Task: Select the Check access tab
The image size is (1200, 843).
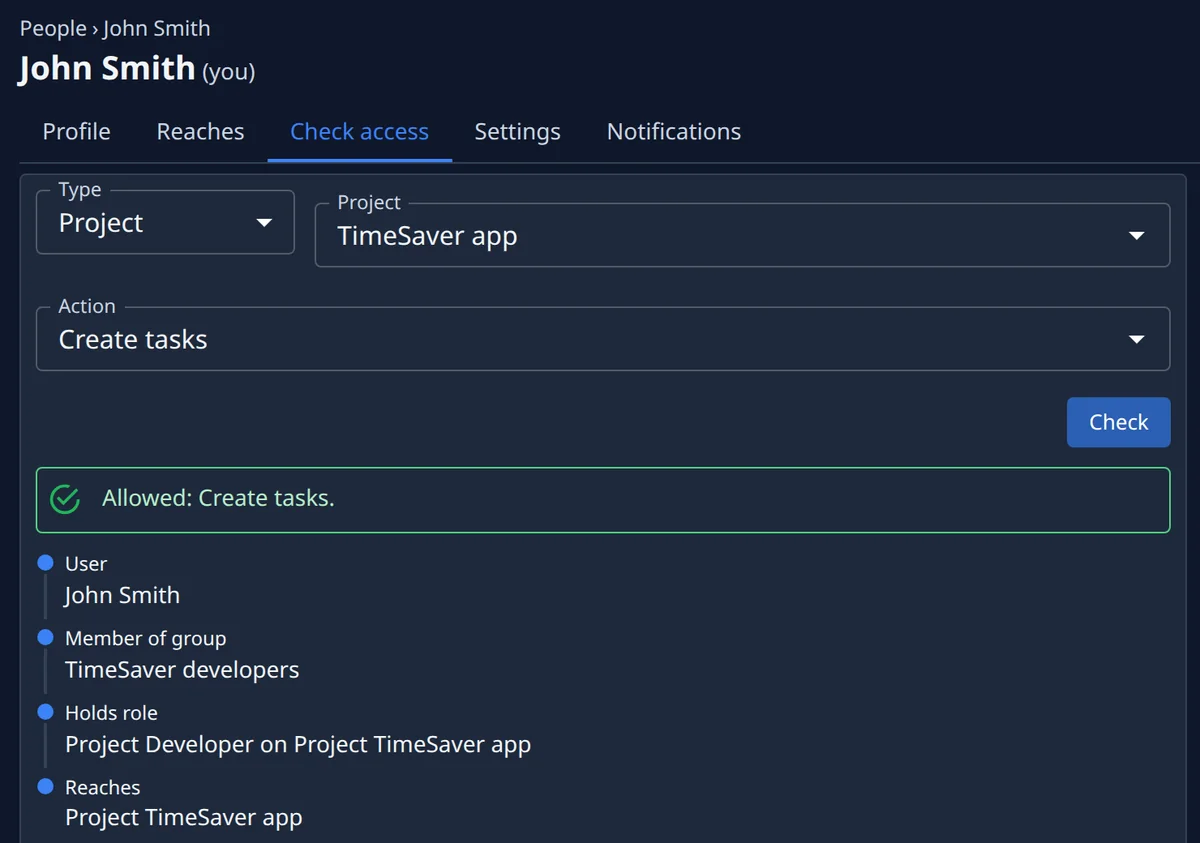Action: click(359, 131)
